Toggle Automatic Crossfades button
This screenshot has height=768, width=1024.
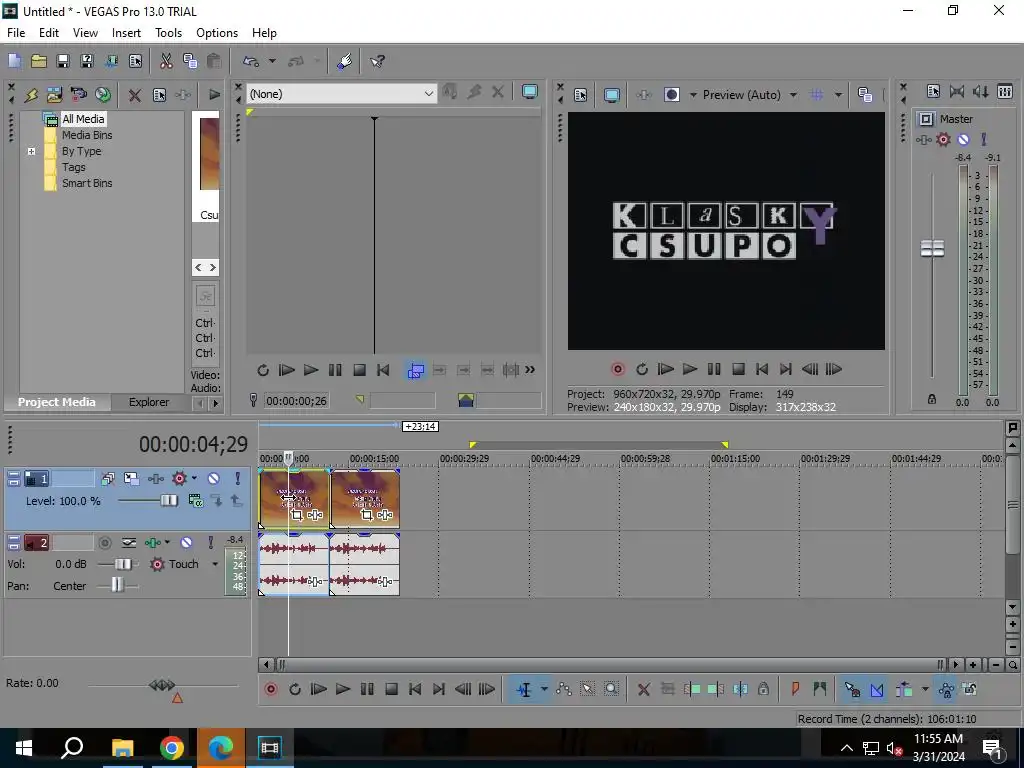876,690
